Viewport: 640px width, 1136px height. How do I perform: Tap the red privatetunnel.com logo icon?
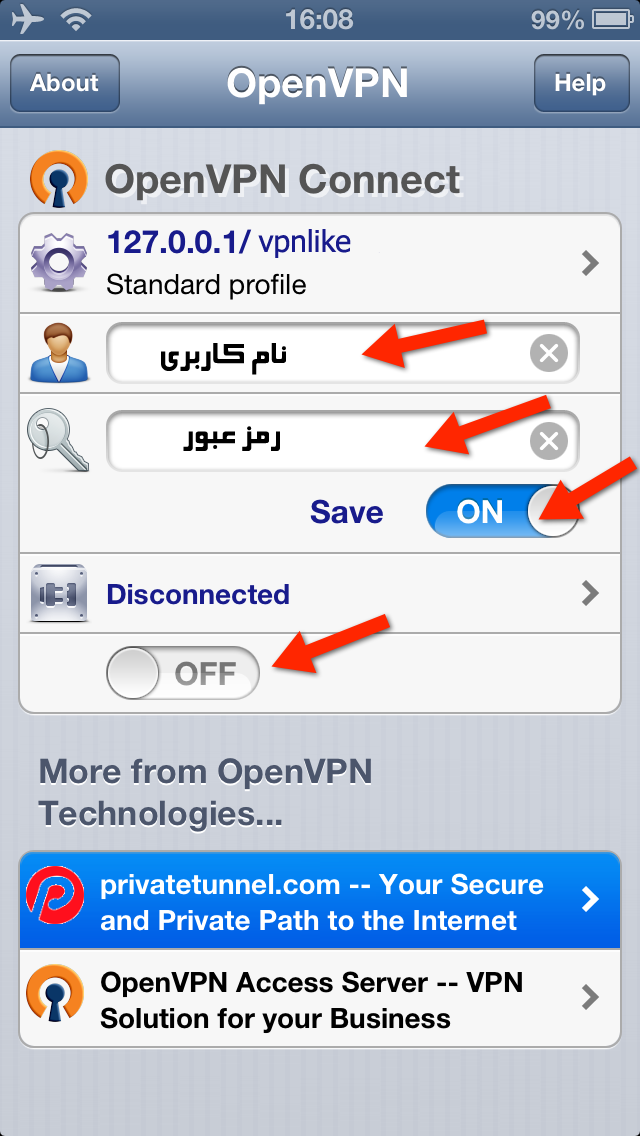coord(54,900)
